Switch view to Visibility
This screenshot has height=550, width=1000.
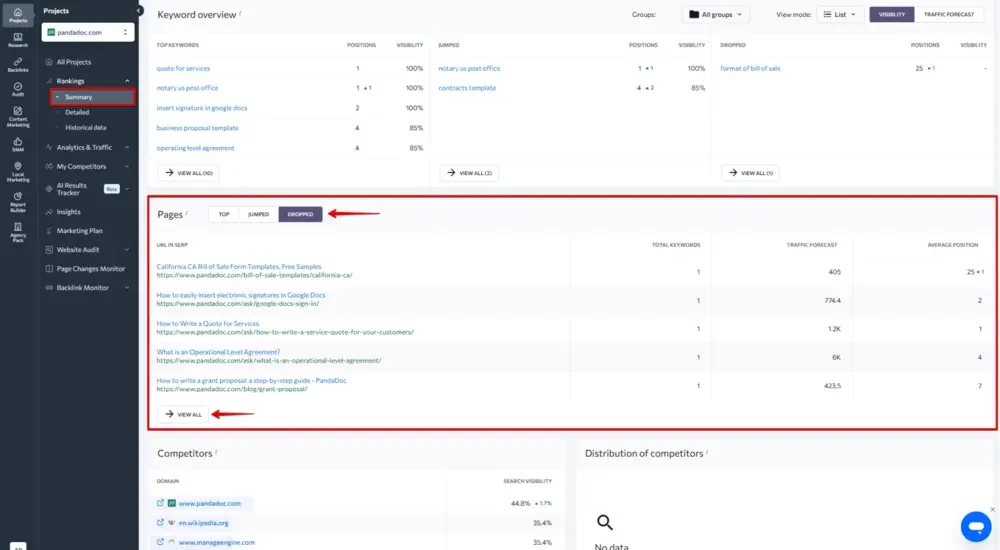tap(892, 14)
